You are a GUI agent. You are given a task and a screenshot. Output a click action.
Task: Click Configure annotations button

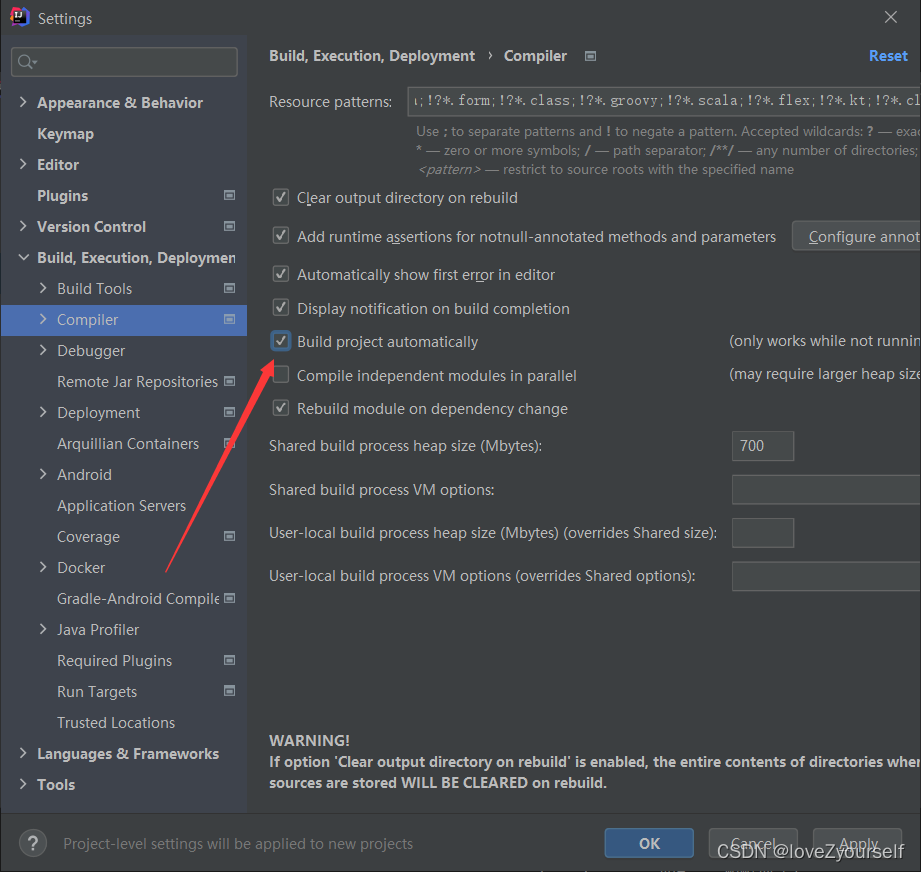(x=856, y=236)
